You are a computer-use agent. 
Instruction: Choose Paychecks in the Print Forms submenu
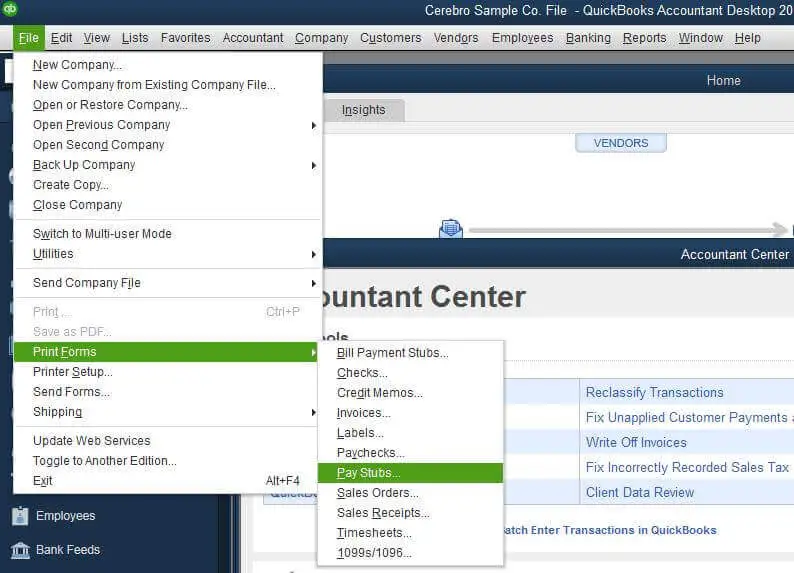point(370,453)
